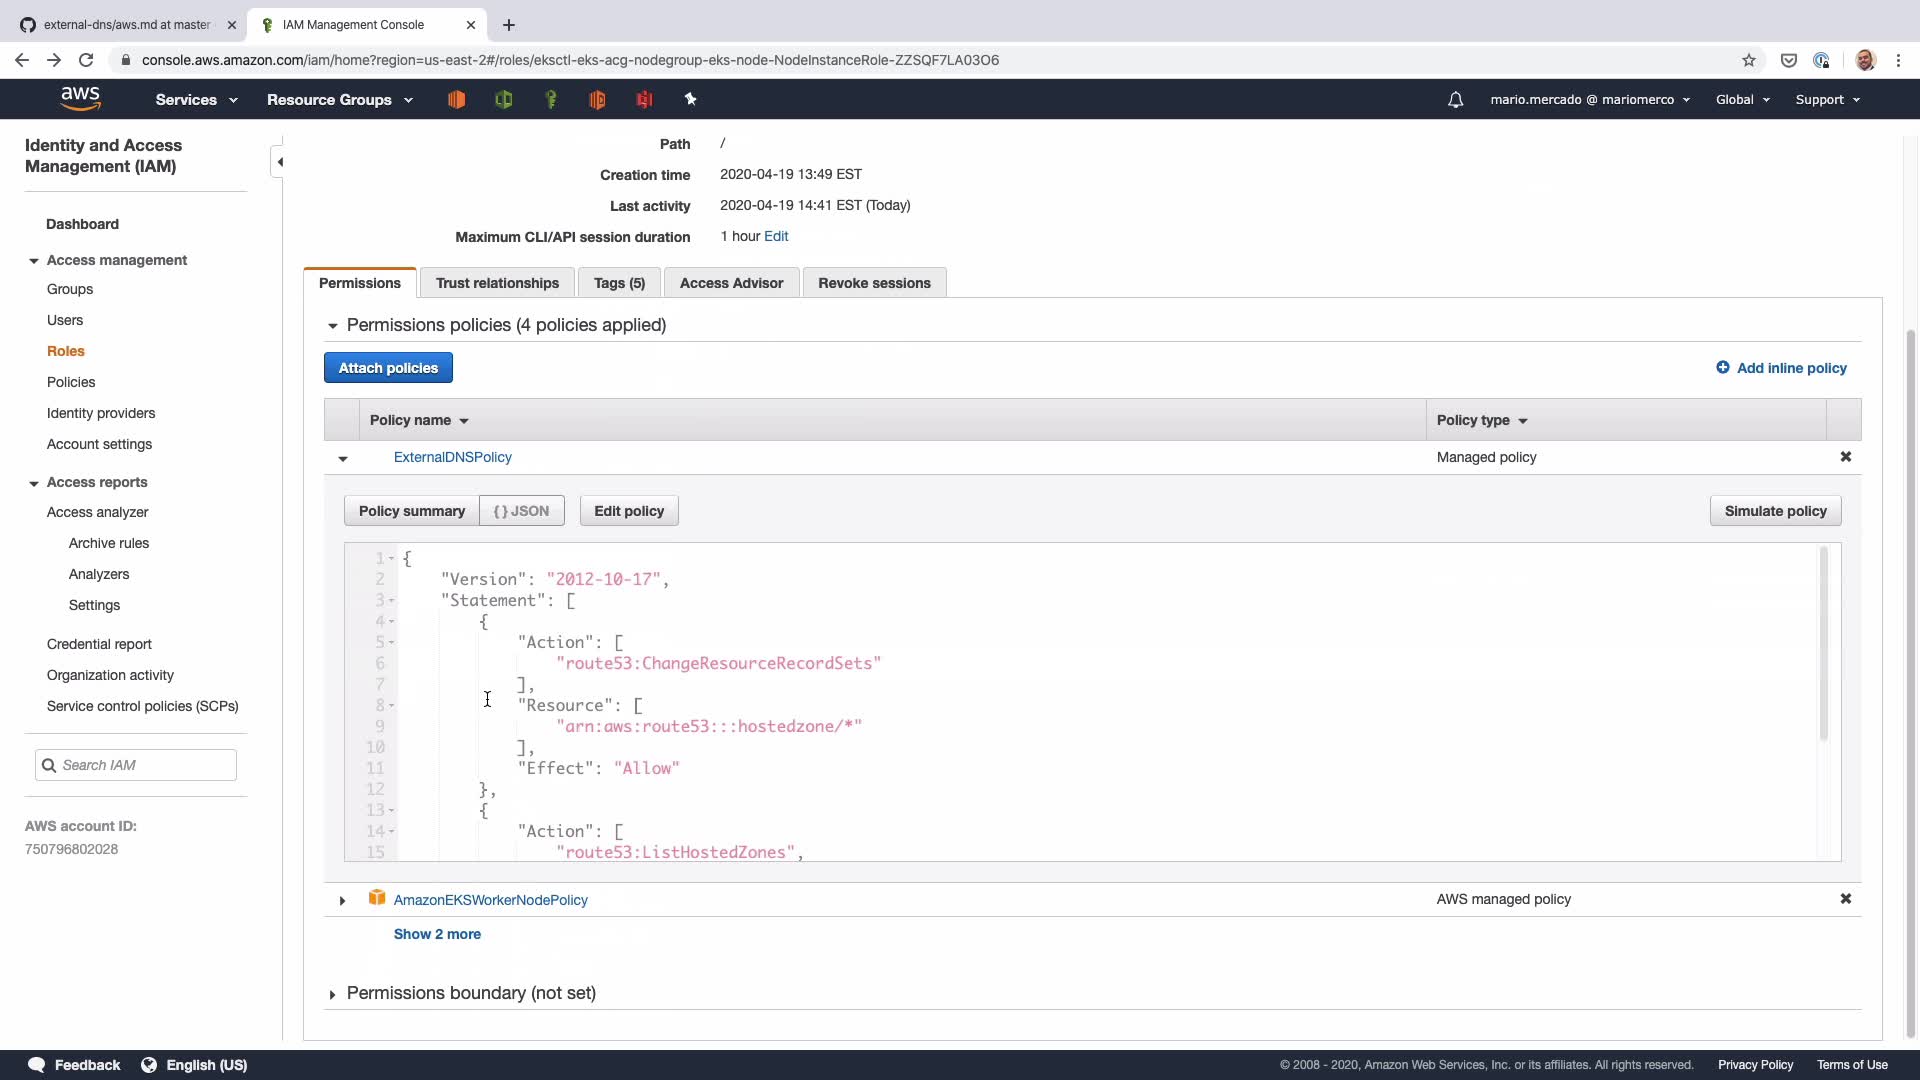The width and height of the screenshot is (1920, 1080).
Task: Switch to Policy summary view
Action: pyautogui.click(x=411, y=511)
